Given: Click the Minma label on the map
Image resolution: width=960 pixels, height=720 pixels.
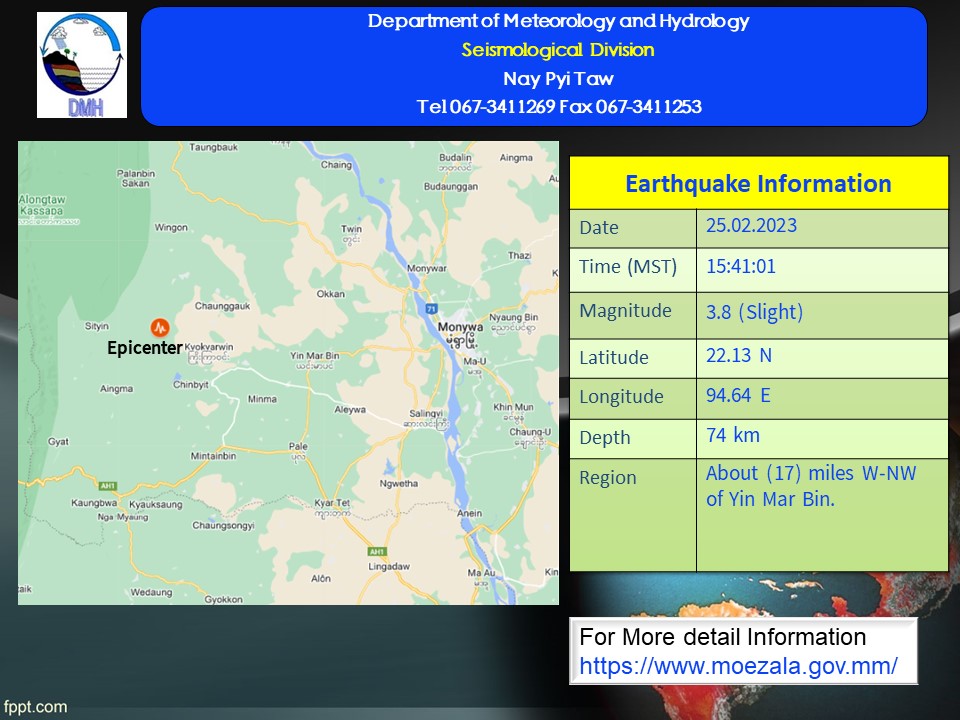Looking at the screenshot, I should click(x=262, y=399).
